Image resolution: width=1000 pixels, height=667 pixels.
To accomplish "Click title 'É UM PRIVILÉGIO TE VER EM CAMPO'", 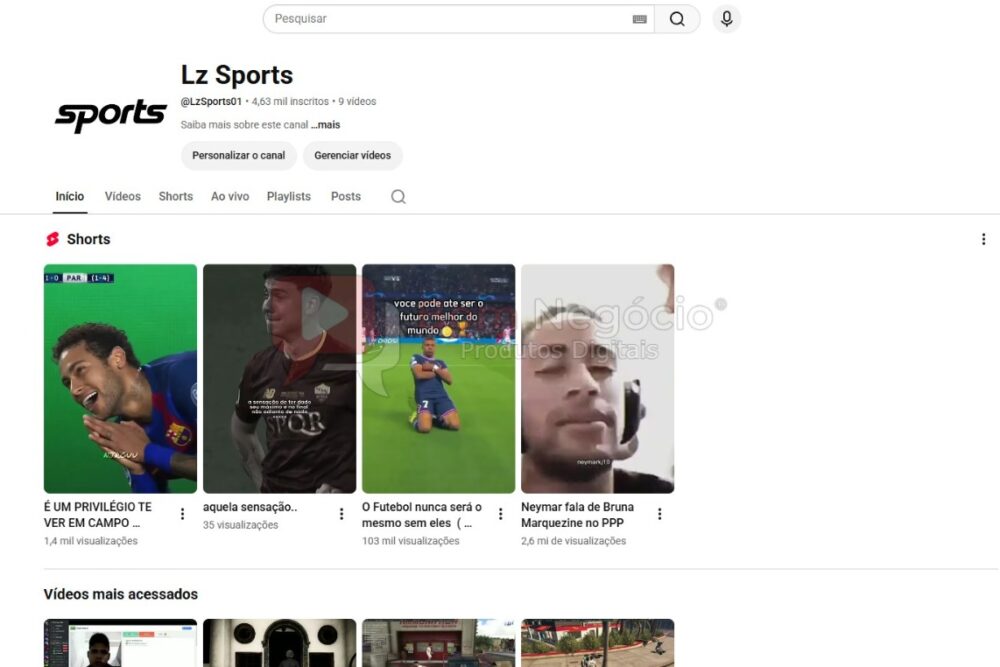I will [x=98, y=515].
